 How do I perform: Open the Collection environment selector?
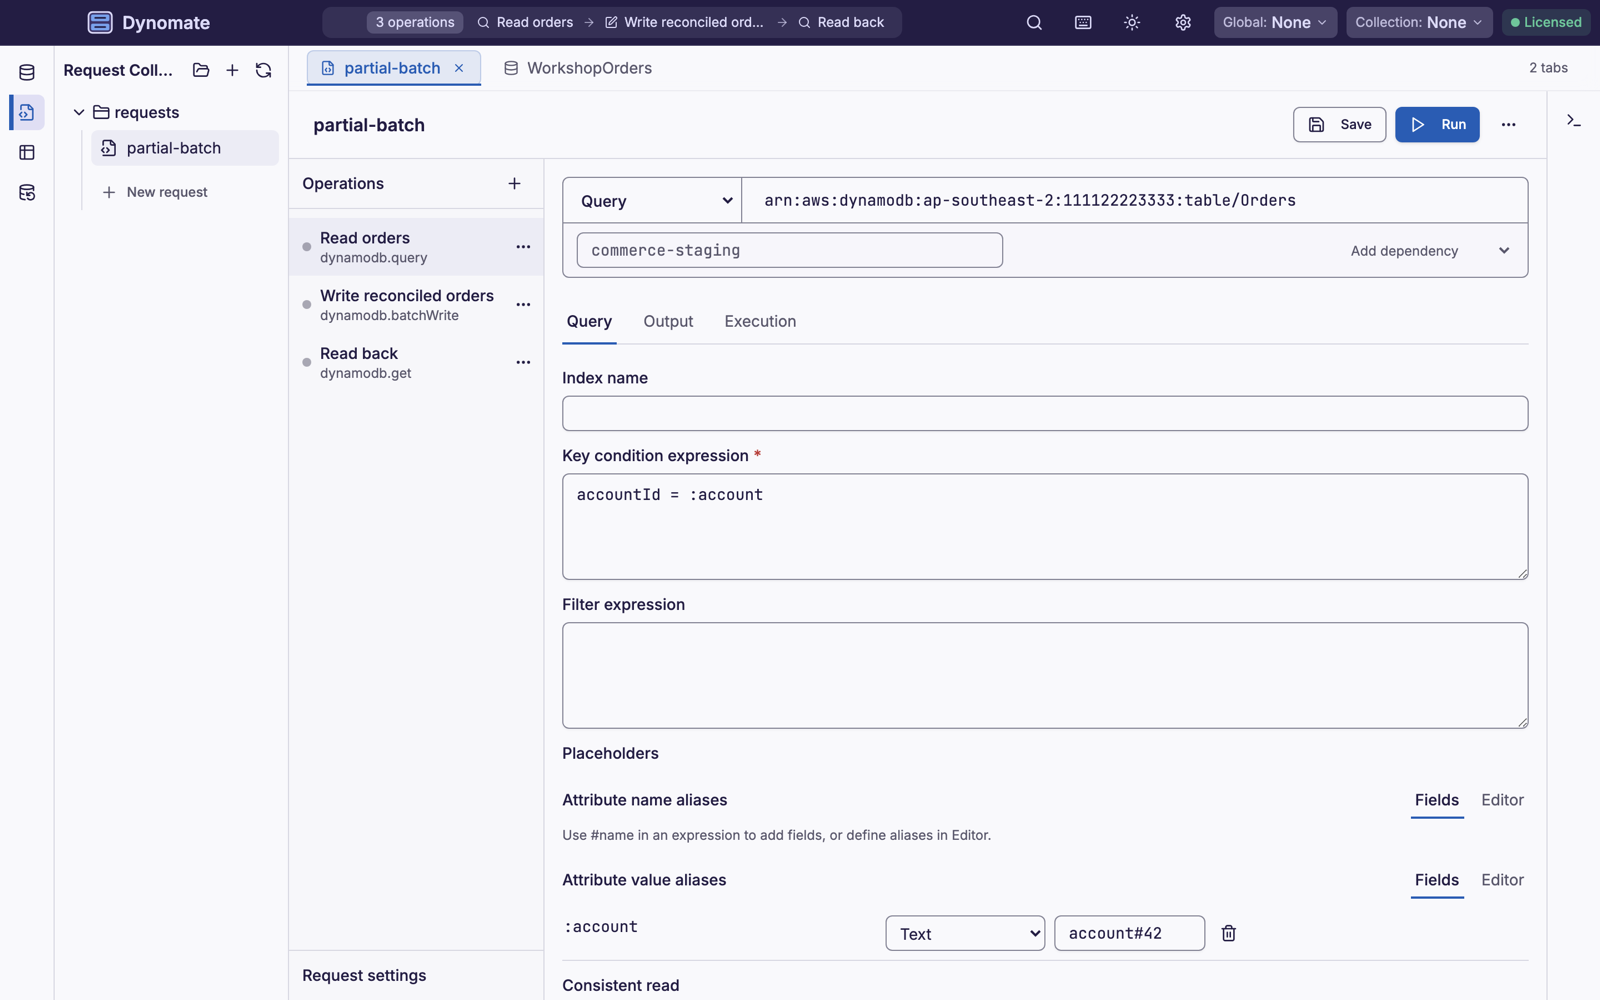pos(1419,22)
